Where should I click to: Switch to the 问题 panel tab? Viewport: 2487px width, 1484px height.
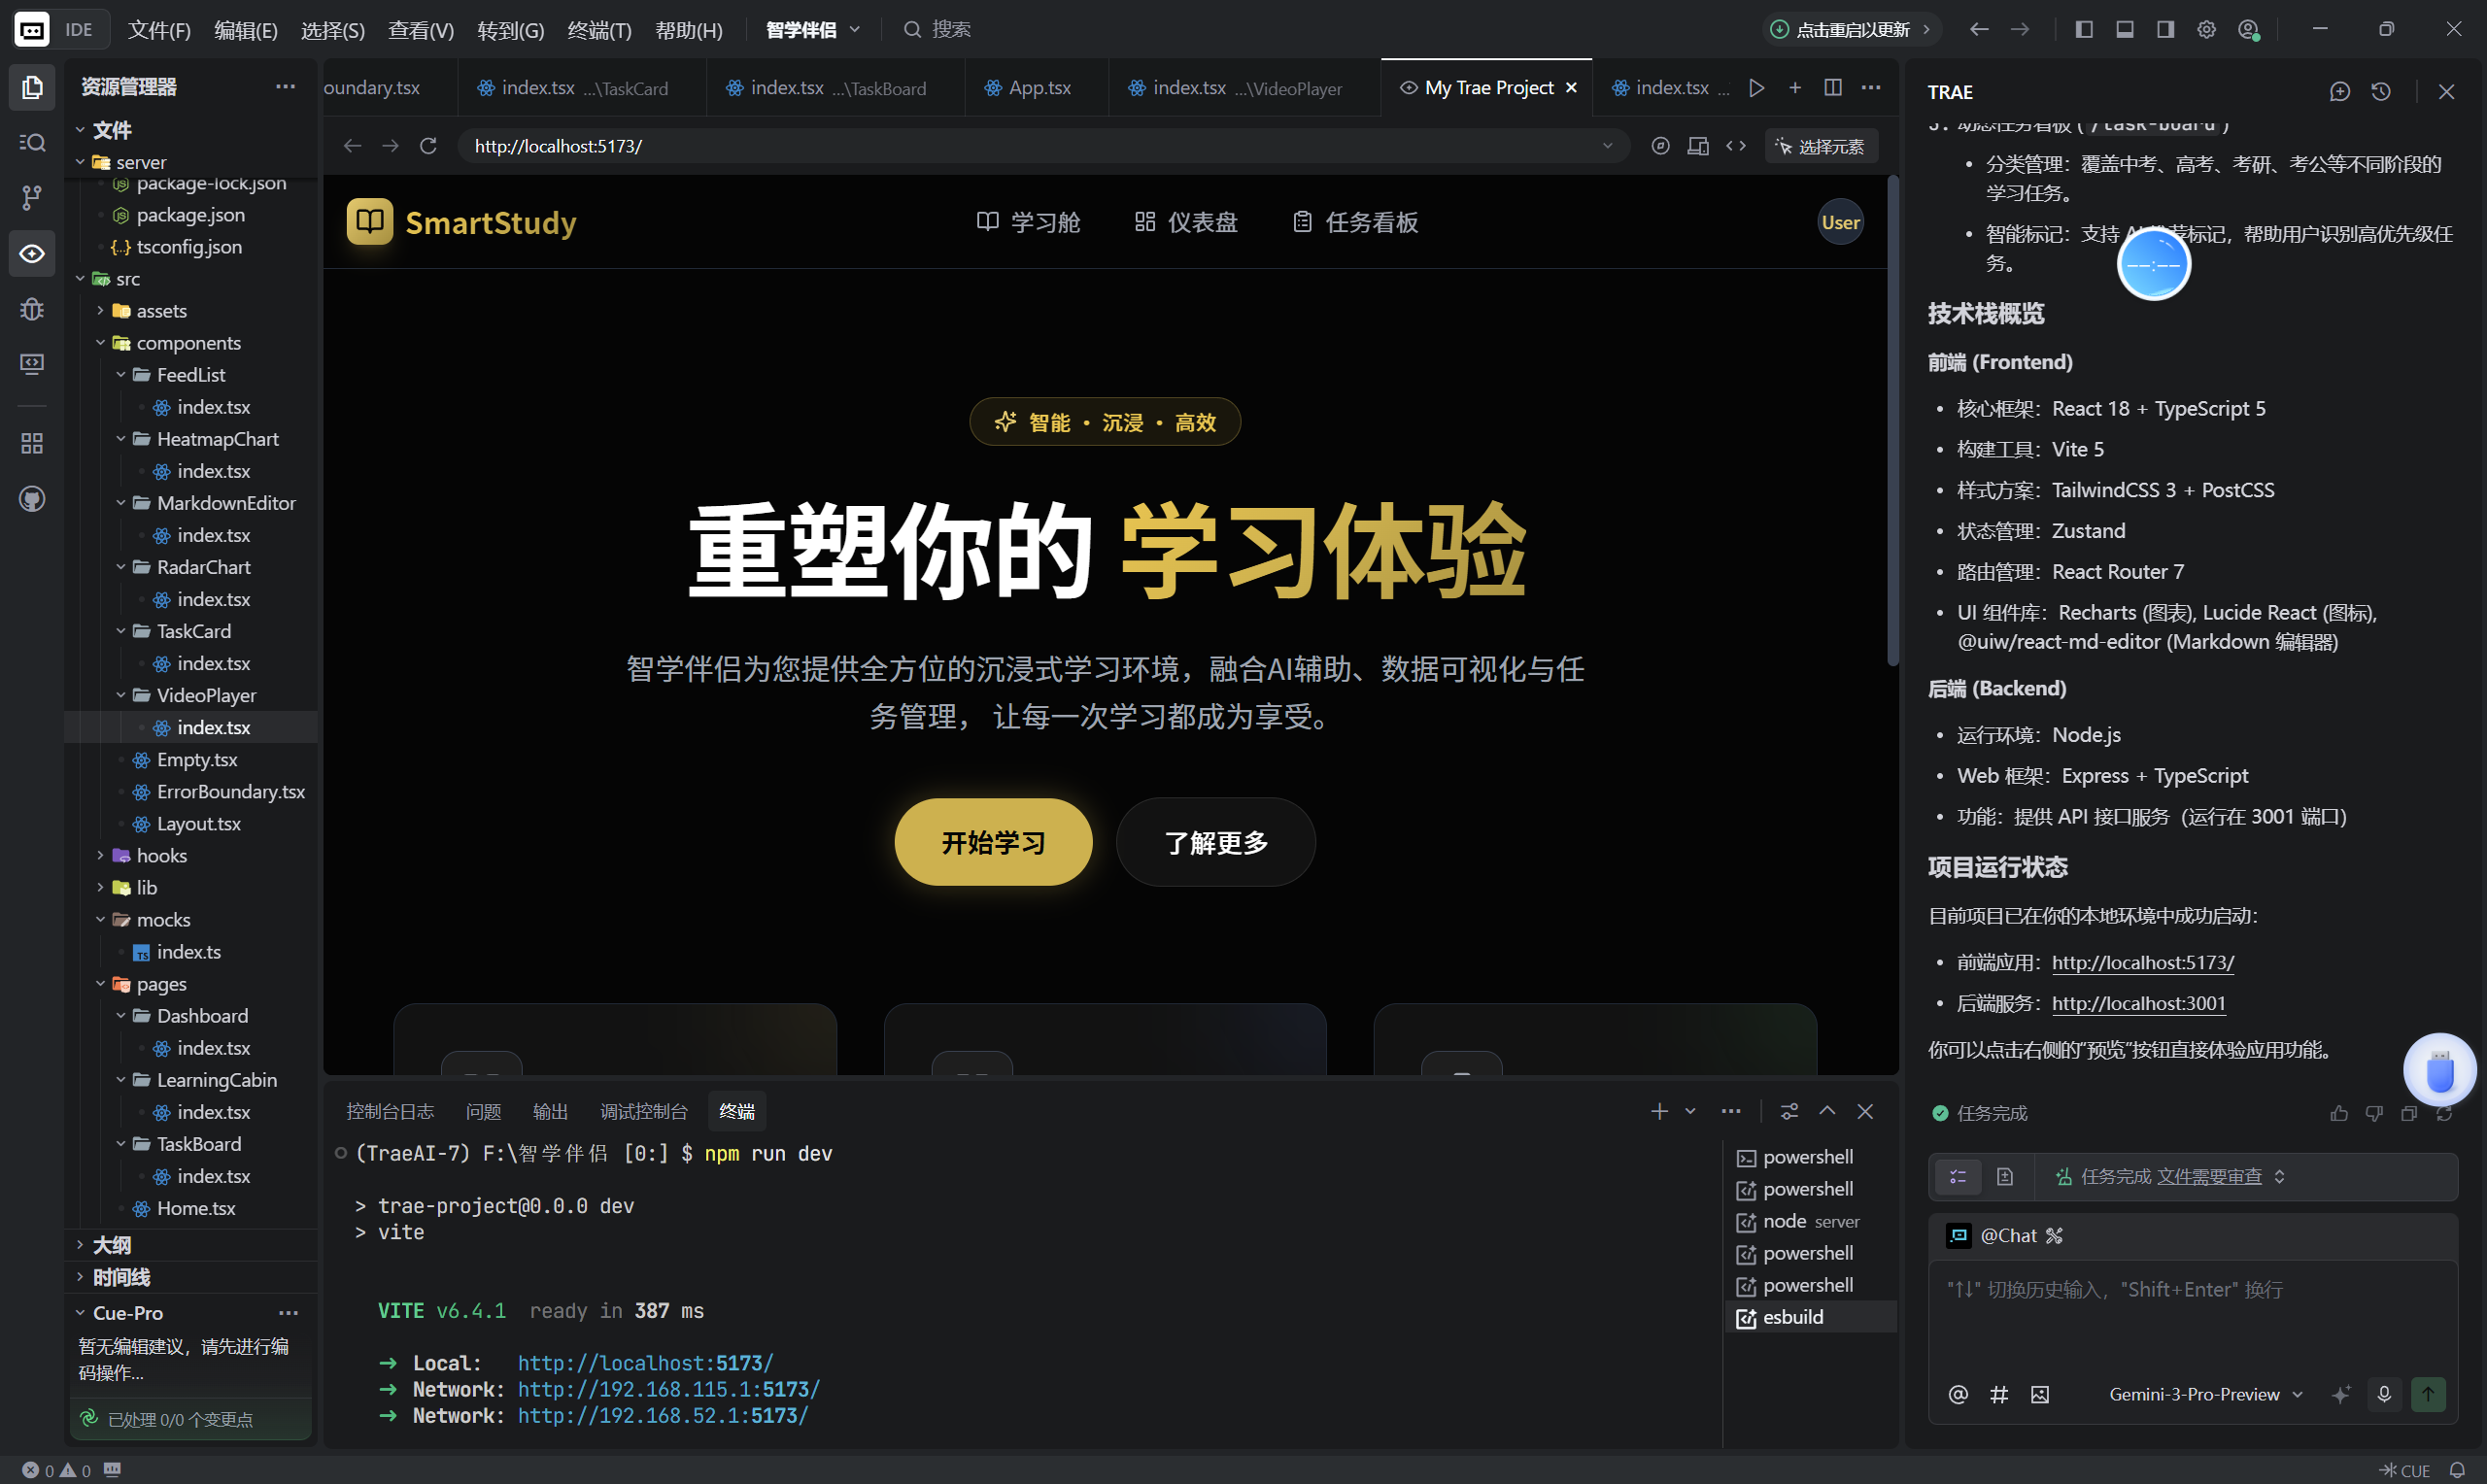[x=483, y=1111]
